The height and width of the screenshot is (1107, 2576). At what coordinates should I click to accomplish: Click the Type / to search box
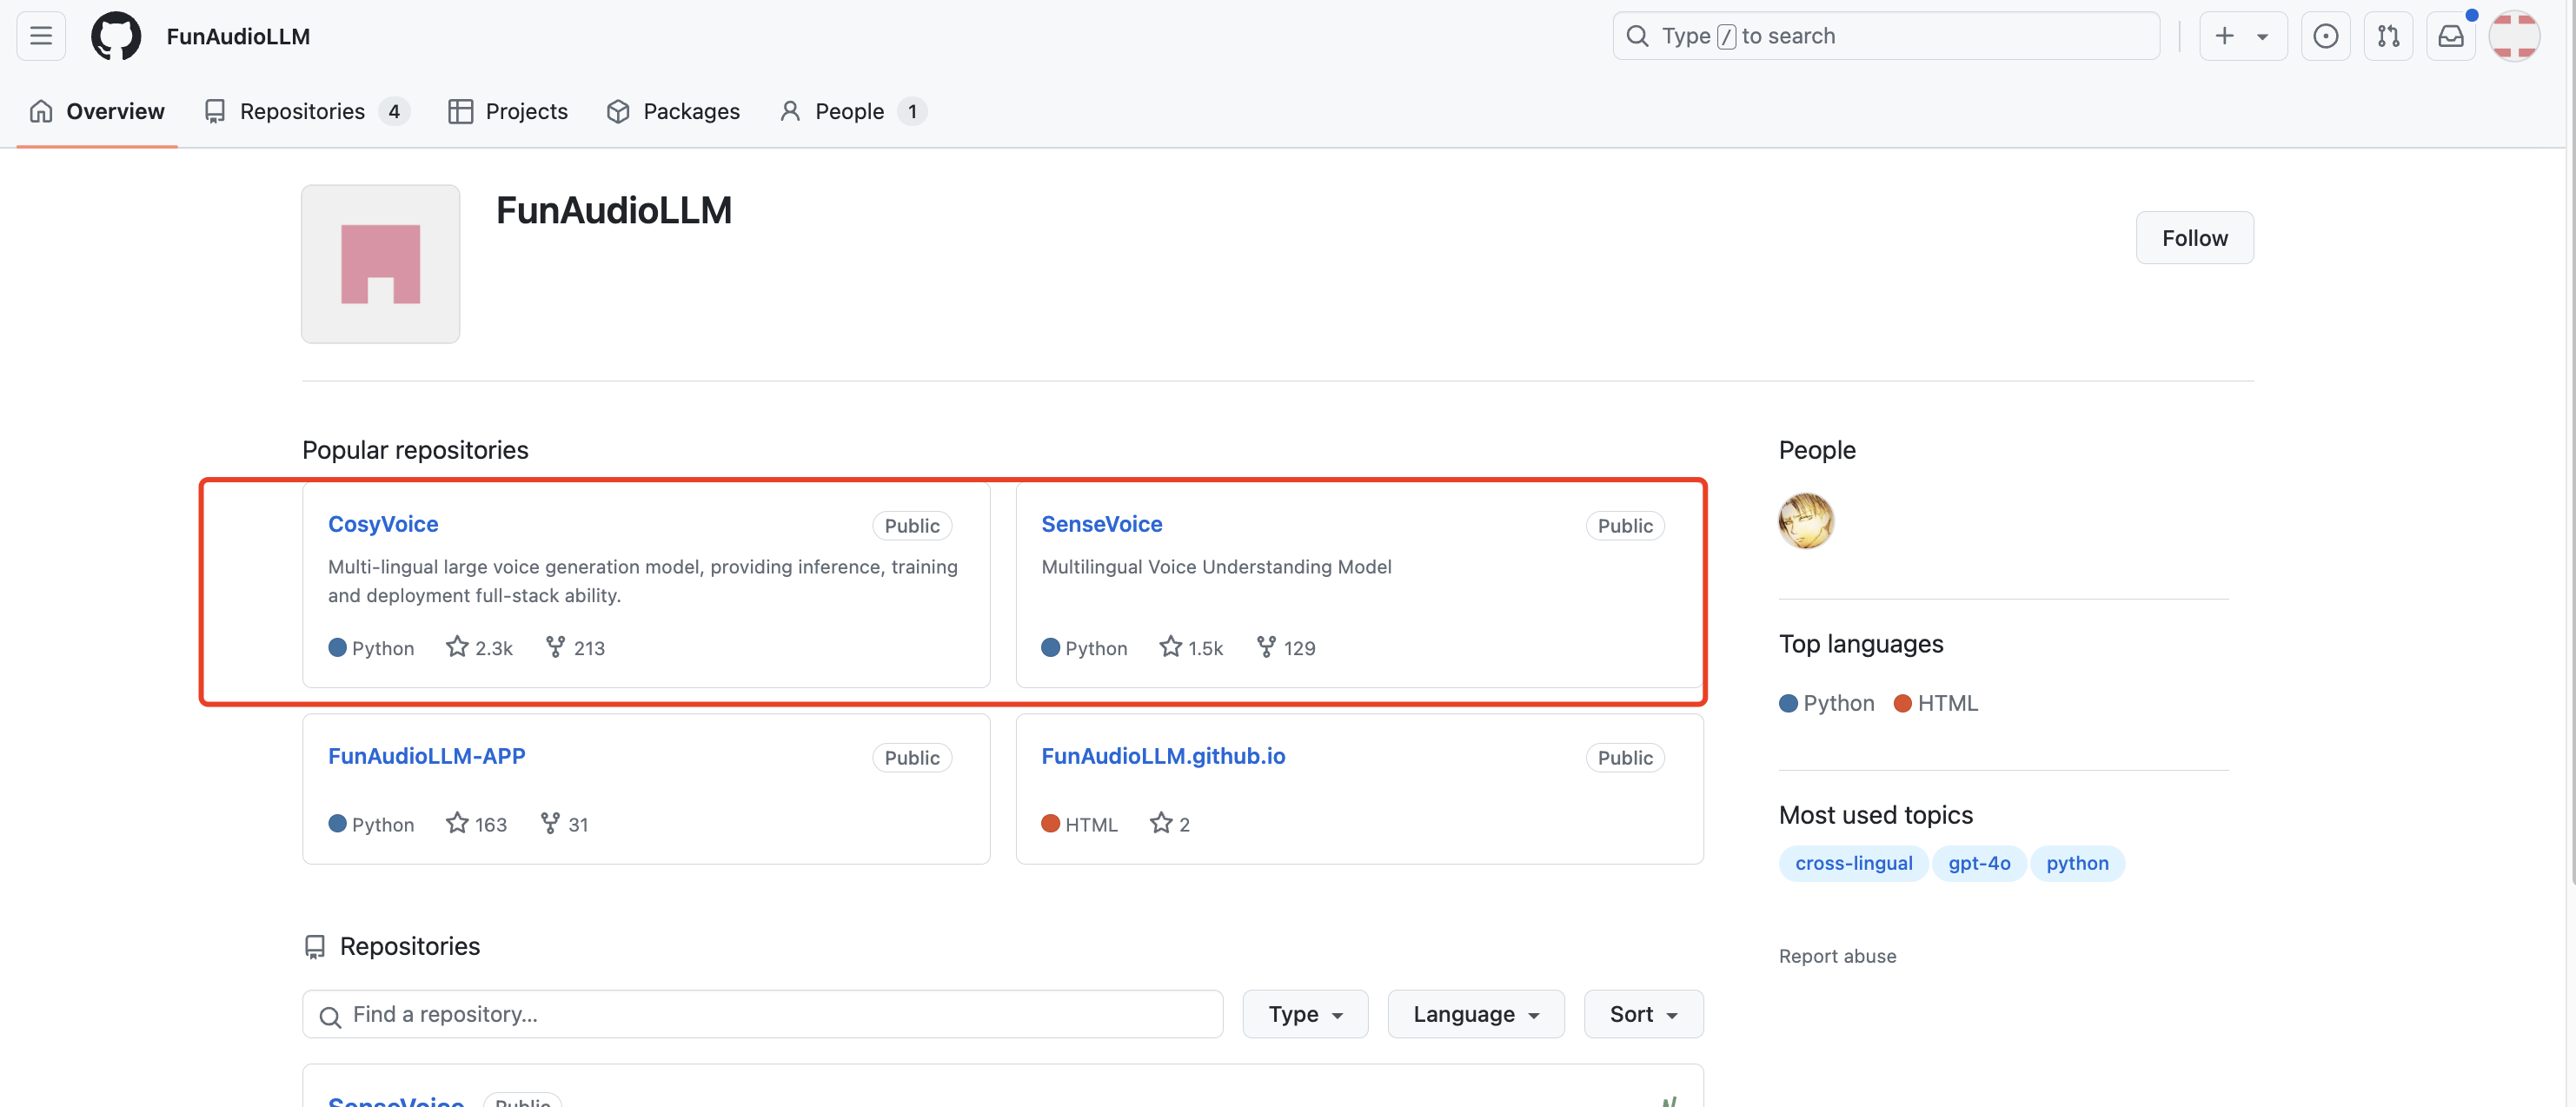(1886, 36)
